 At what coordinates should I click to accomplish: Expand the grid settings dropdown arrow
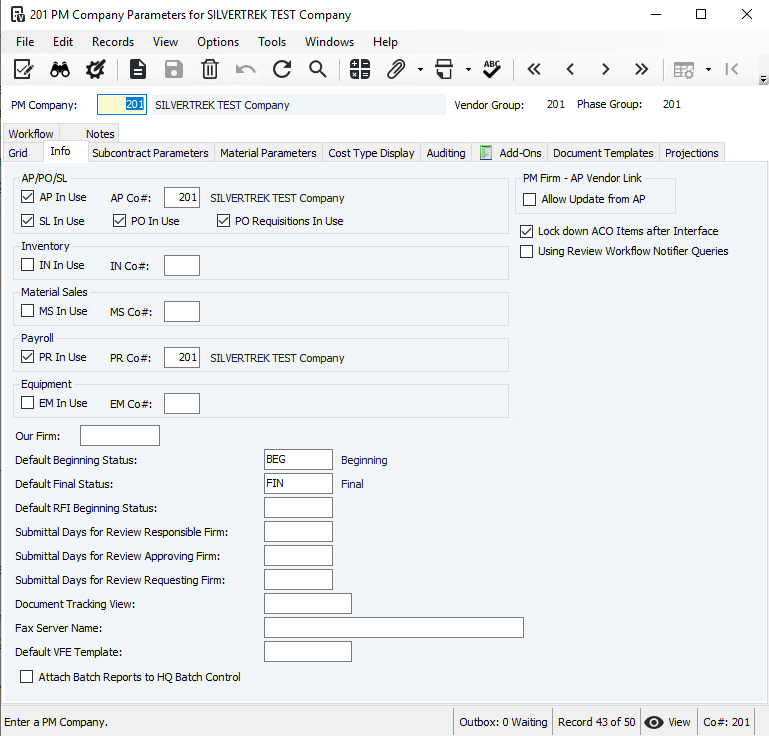tap(708, 70)
